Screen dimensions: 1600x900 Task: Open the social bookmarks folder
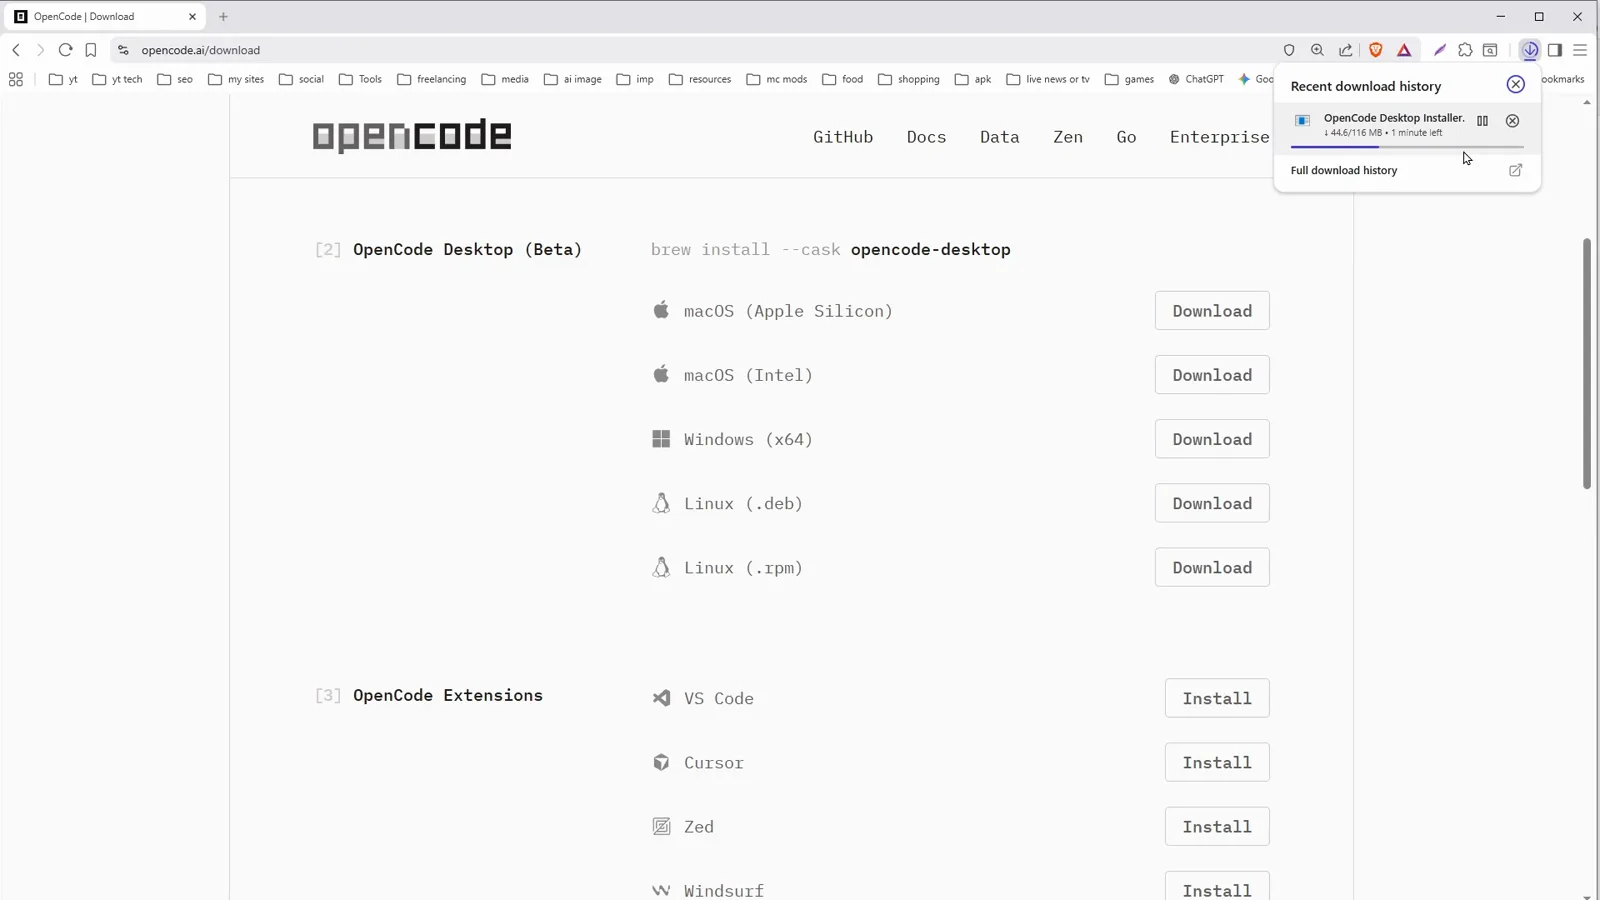301,79
